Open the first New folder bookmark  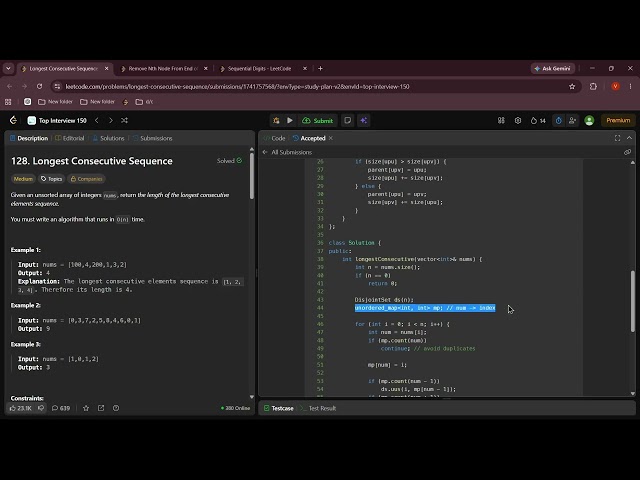[55, 102]
